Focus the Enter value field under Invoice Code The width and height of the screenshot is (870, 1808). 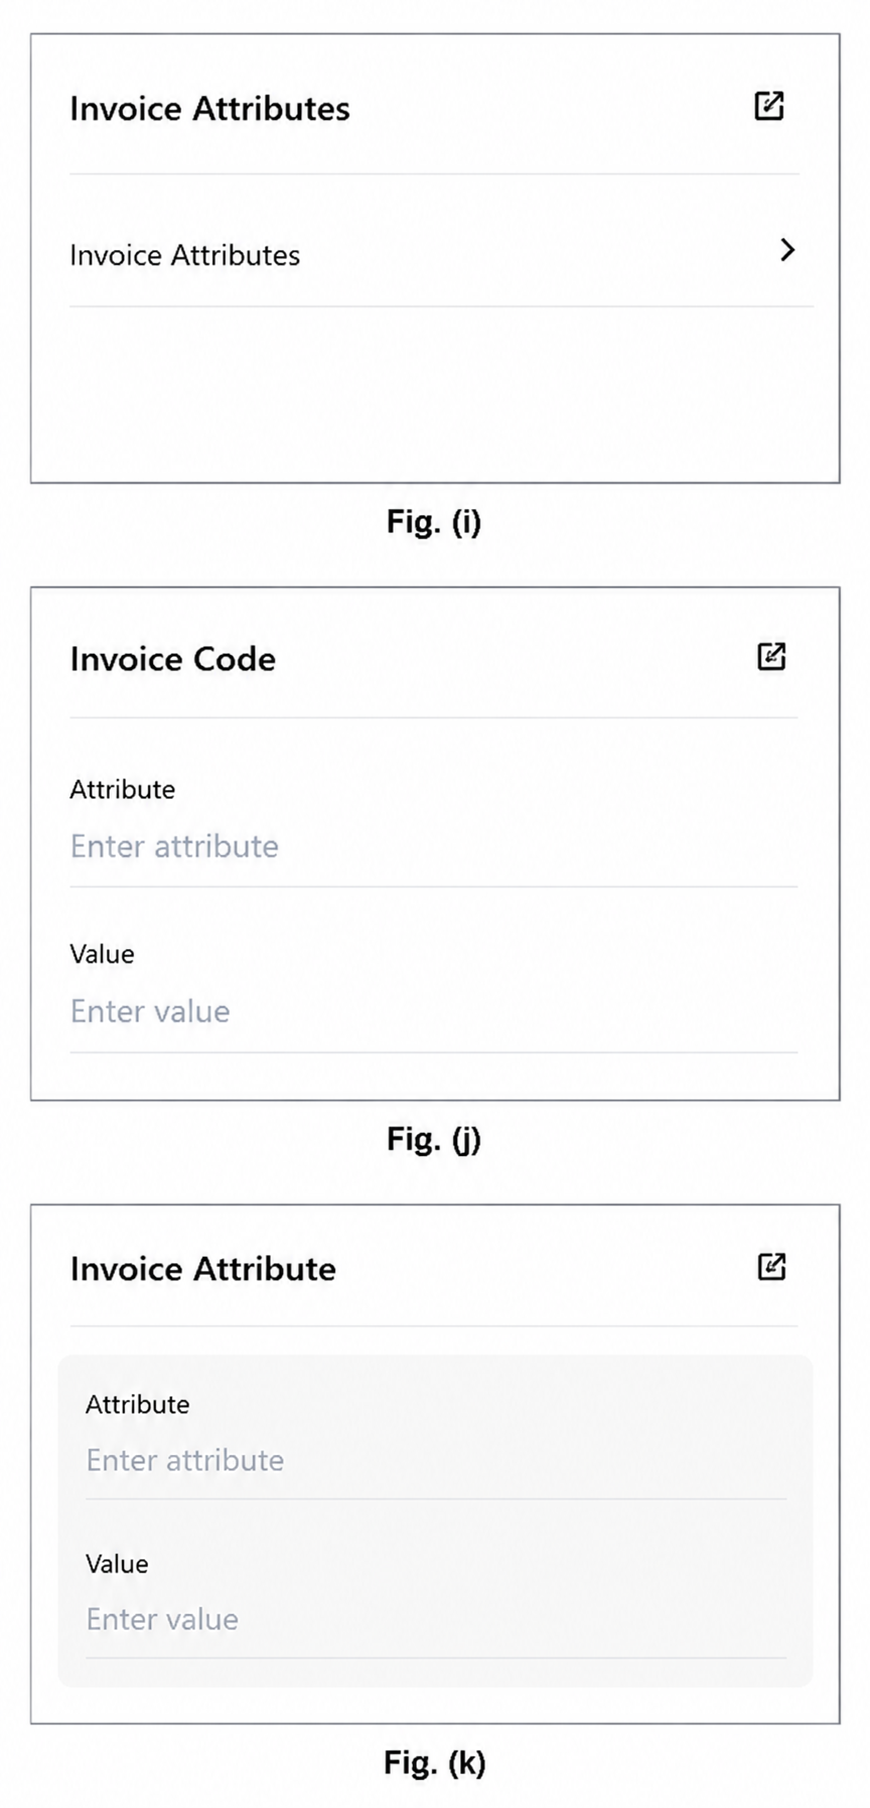(x=433, y=1011)
